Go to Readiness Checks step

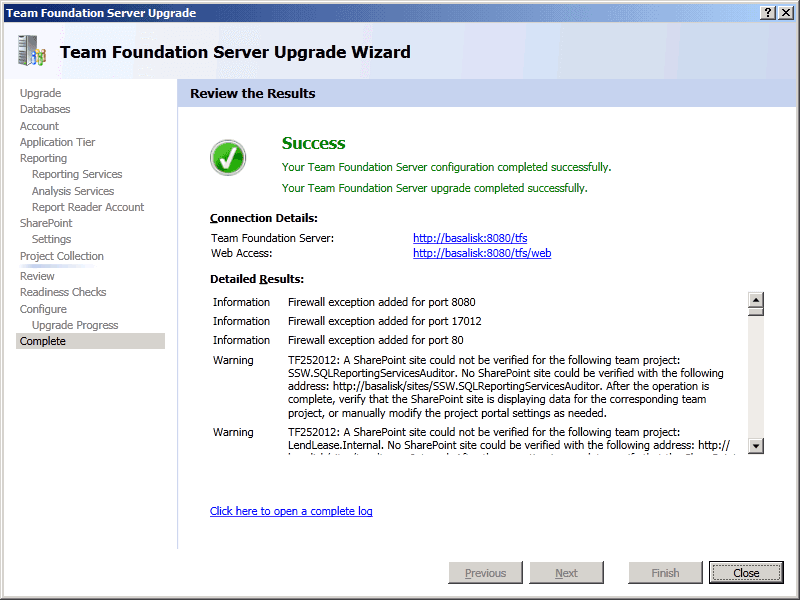(63, 292)
